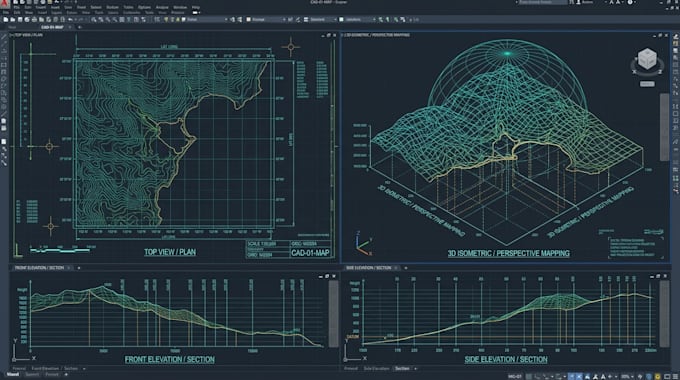Open the Analyze menu
The image size is (680, 380).
[x=162, y=7]
